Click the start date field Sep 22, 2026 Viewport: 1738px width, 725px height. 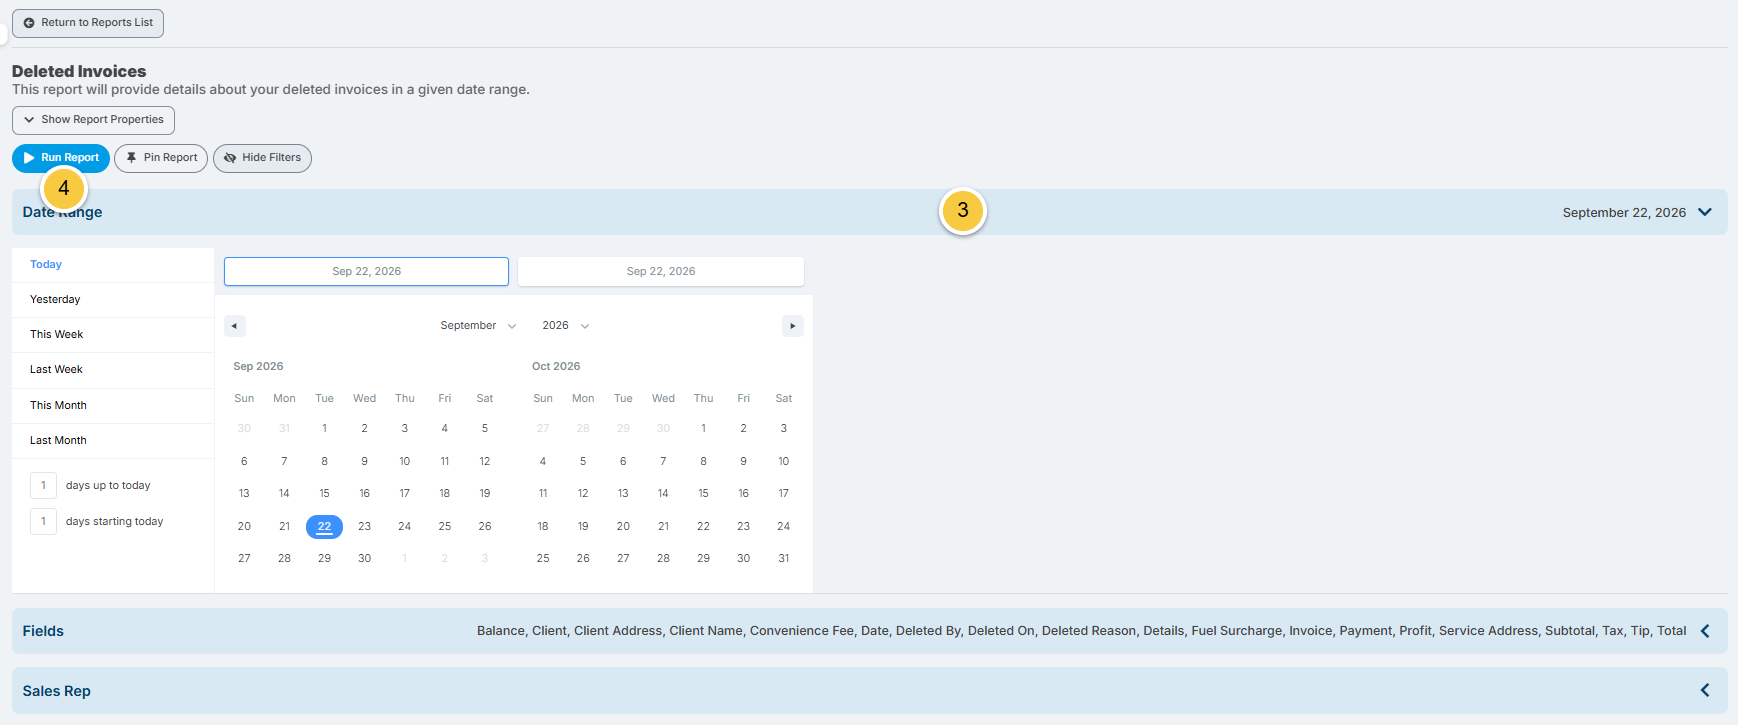pos(366,272)
